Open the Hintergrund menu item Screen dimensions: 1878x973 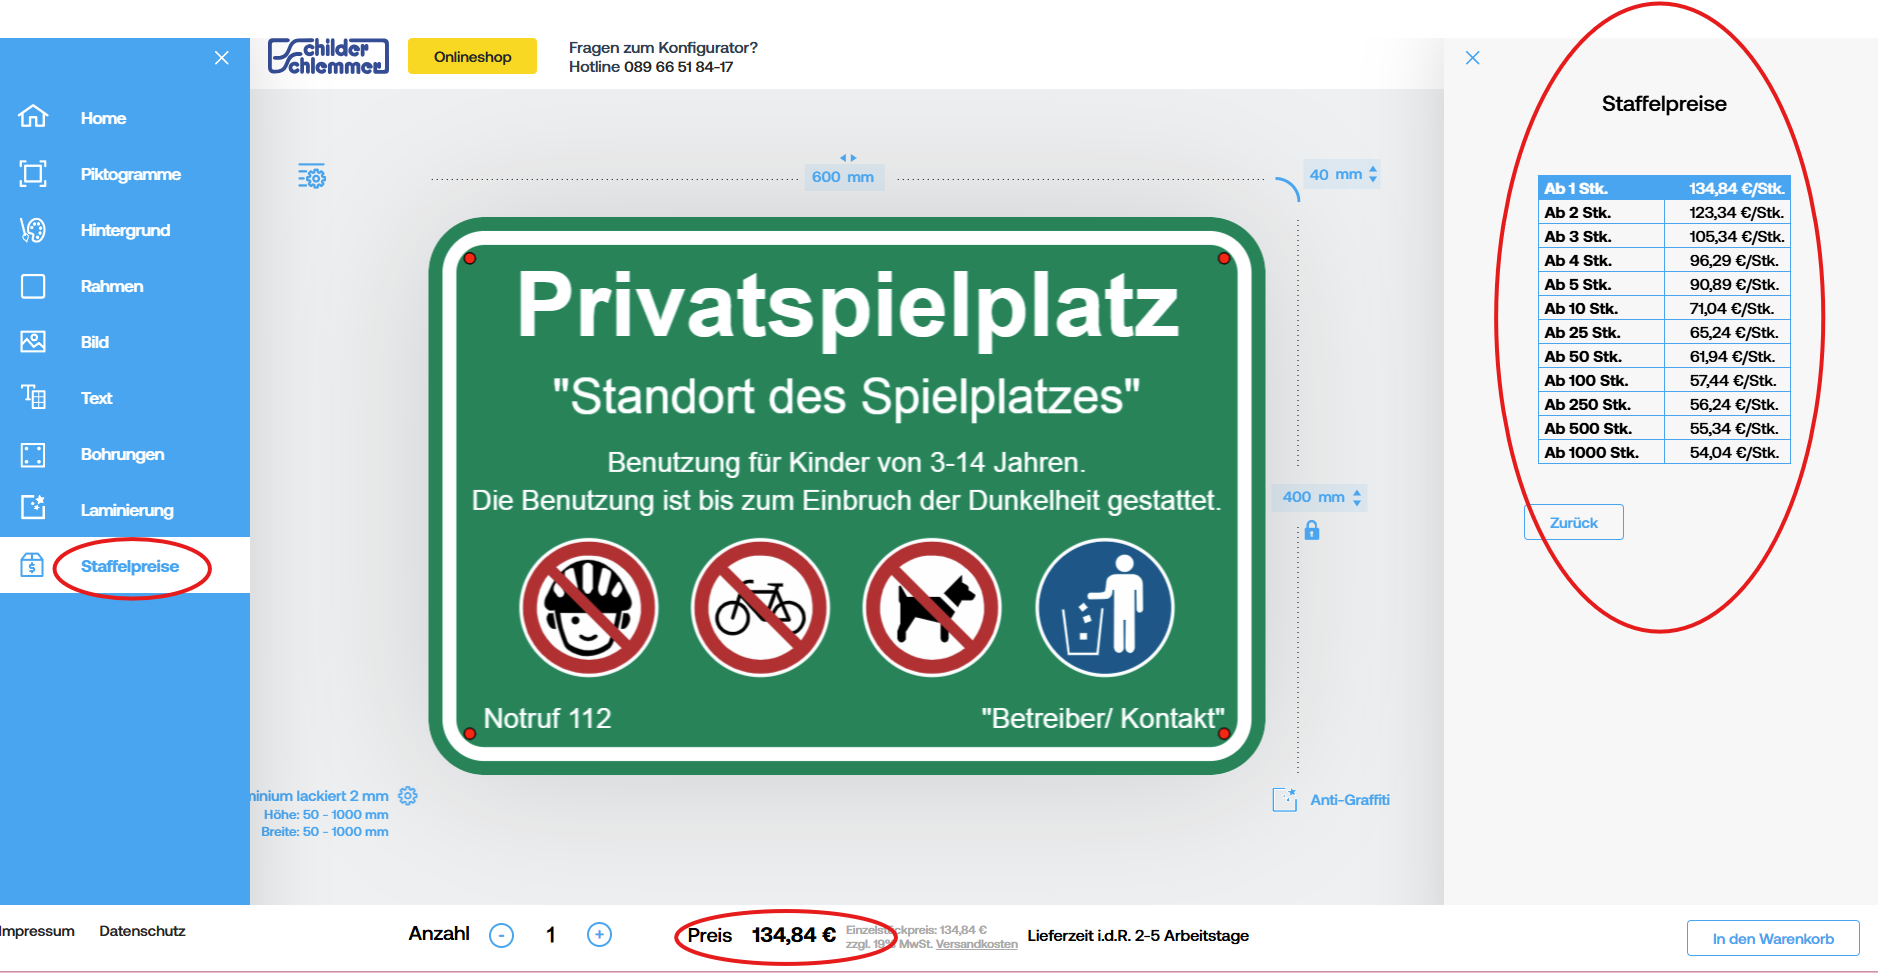(x=125, y=230)
